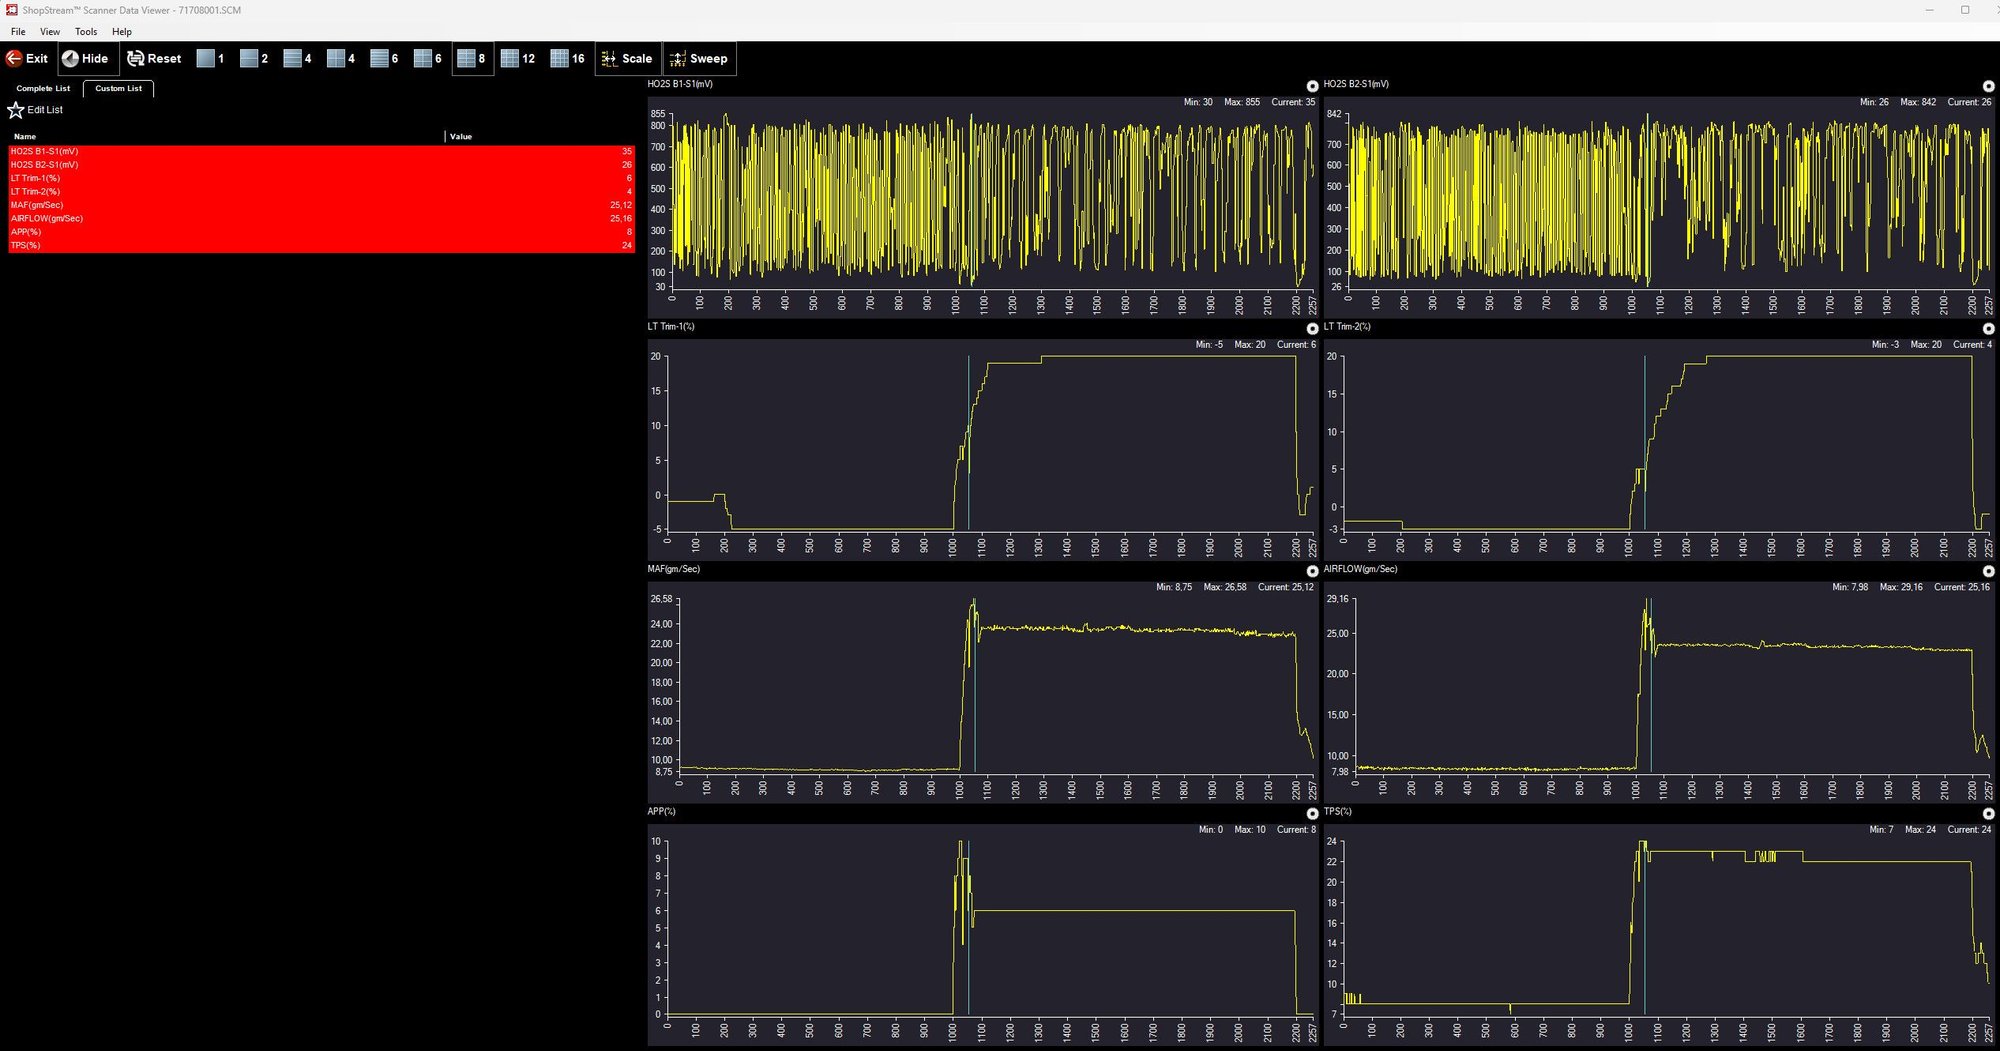Switch to single graph layout 1
This screenshot has width=2000, height=1051.
click(x=210, y=59)
